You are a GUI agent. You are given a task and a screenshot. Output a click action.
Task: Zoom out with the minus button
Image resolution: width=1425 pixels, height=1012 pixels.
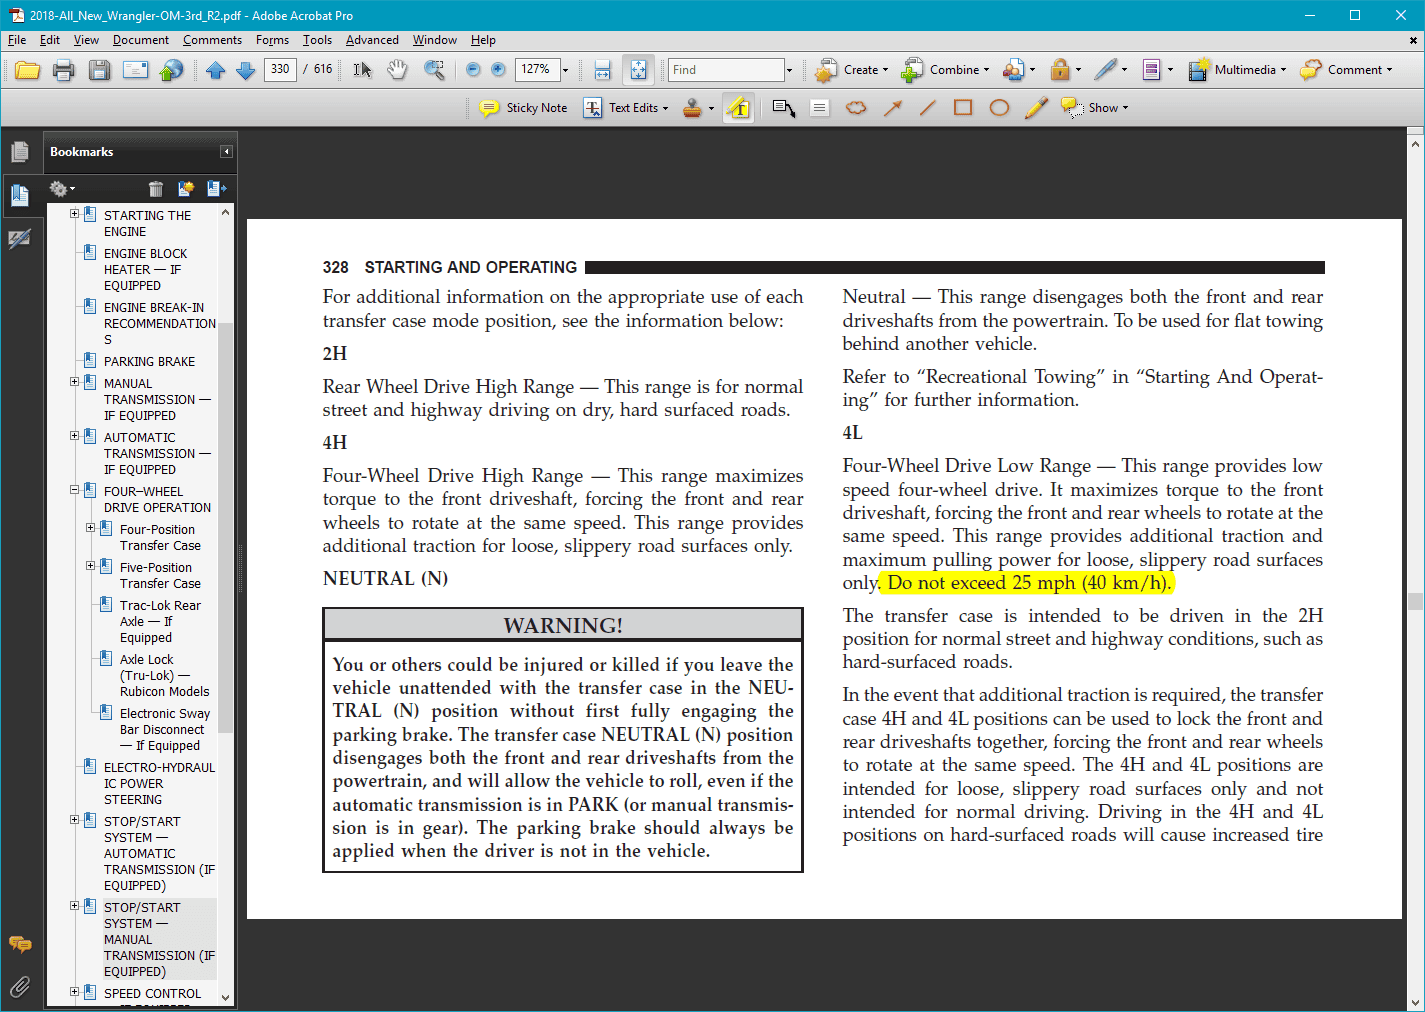[473, 70]
